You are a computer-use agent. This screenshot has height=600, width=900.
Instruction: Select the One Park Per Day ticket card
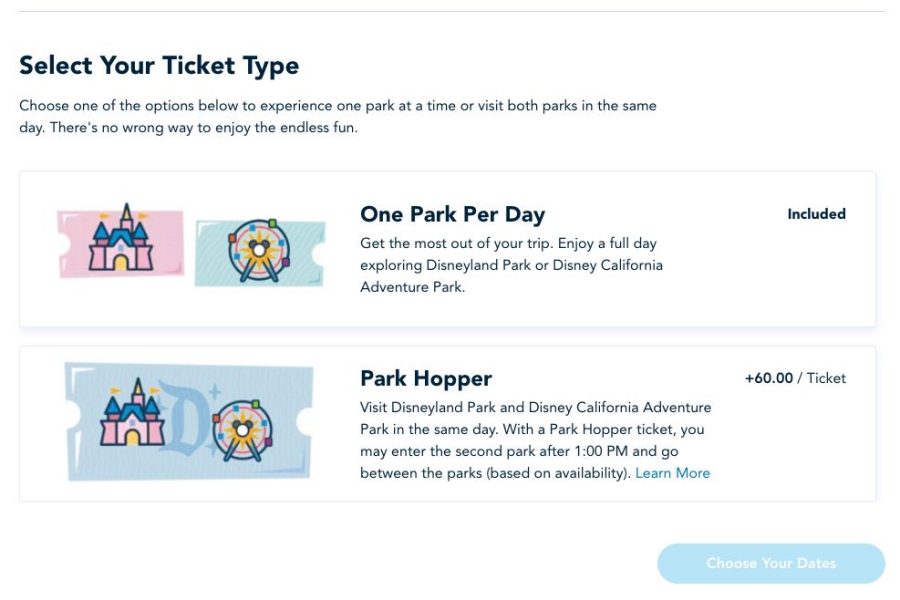[x=447, y=249]
